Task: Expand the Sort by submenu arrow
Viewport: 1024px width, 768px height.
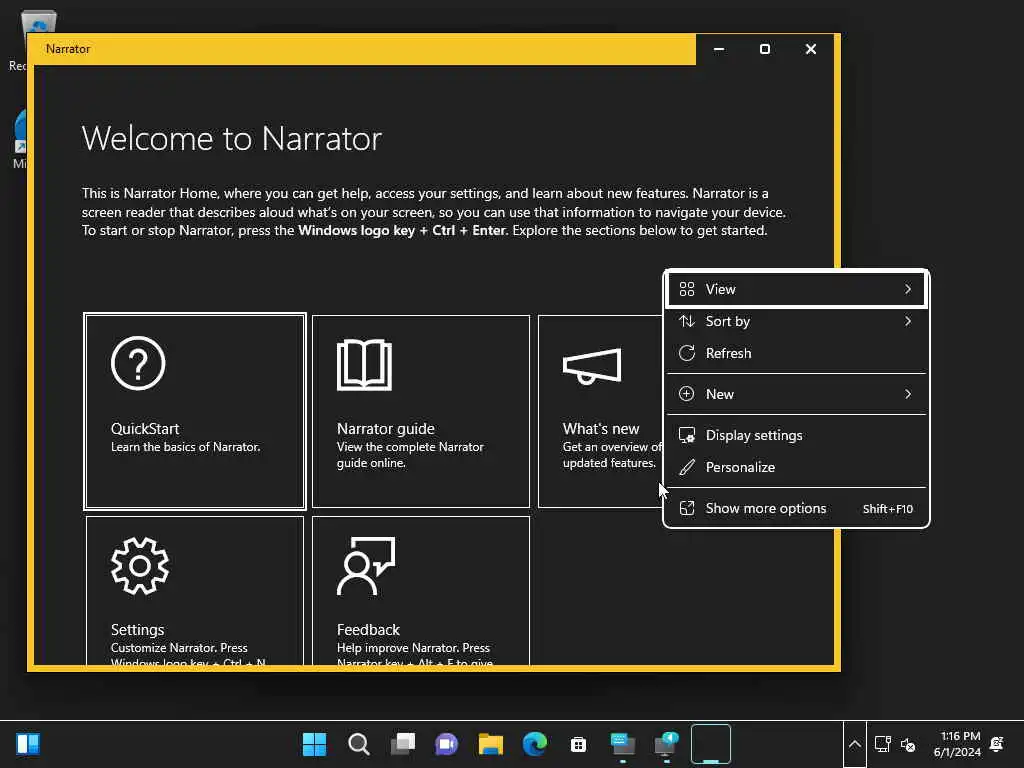Action: (x=908, y=321)
